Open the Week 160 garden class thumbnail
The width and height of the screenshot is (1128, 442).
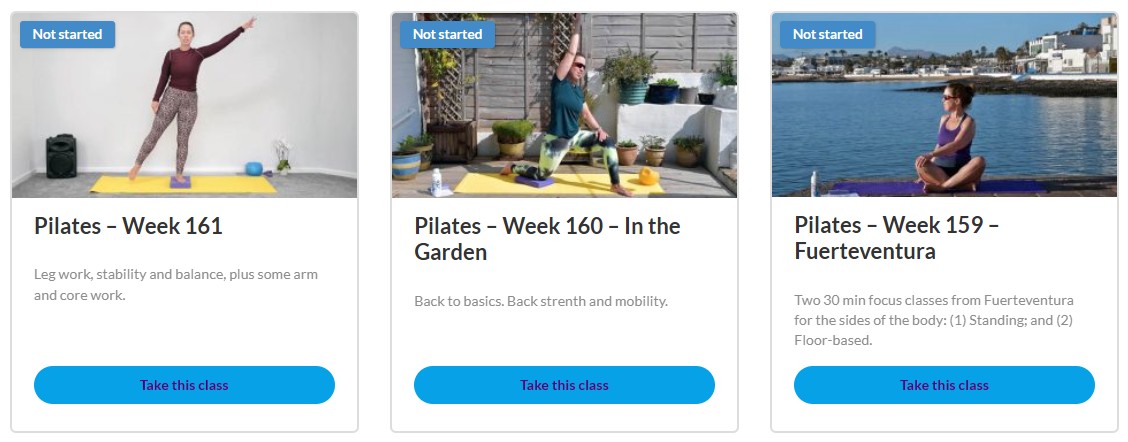(x=564, y=105)
